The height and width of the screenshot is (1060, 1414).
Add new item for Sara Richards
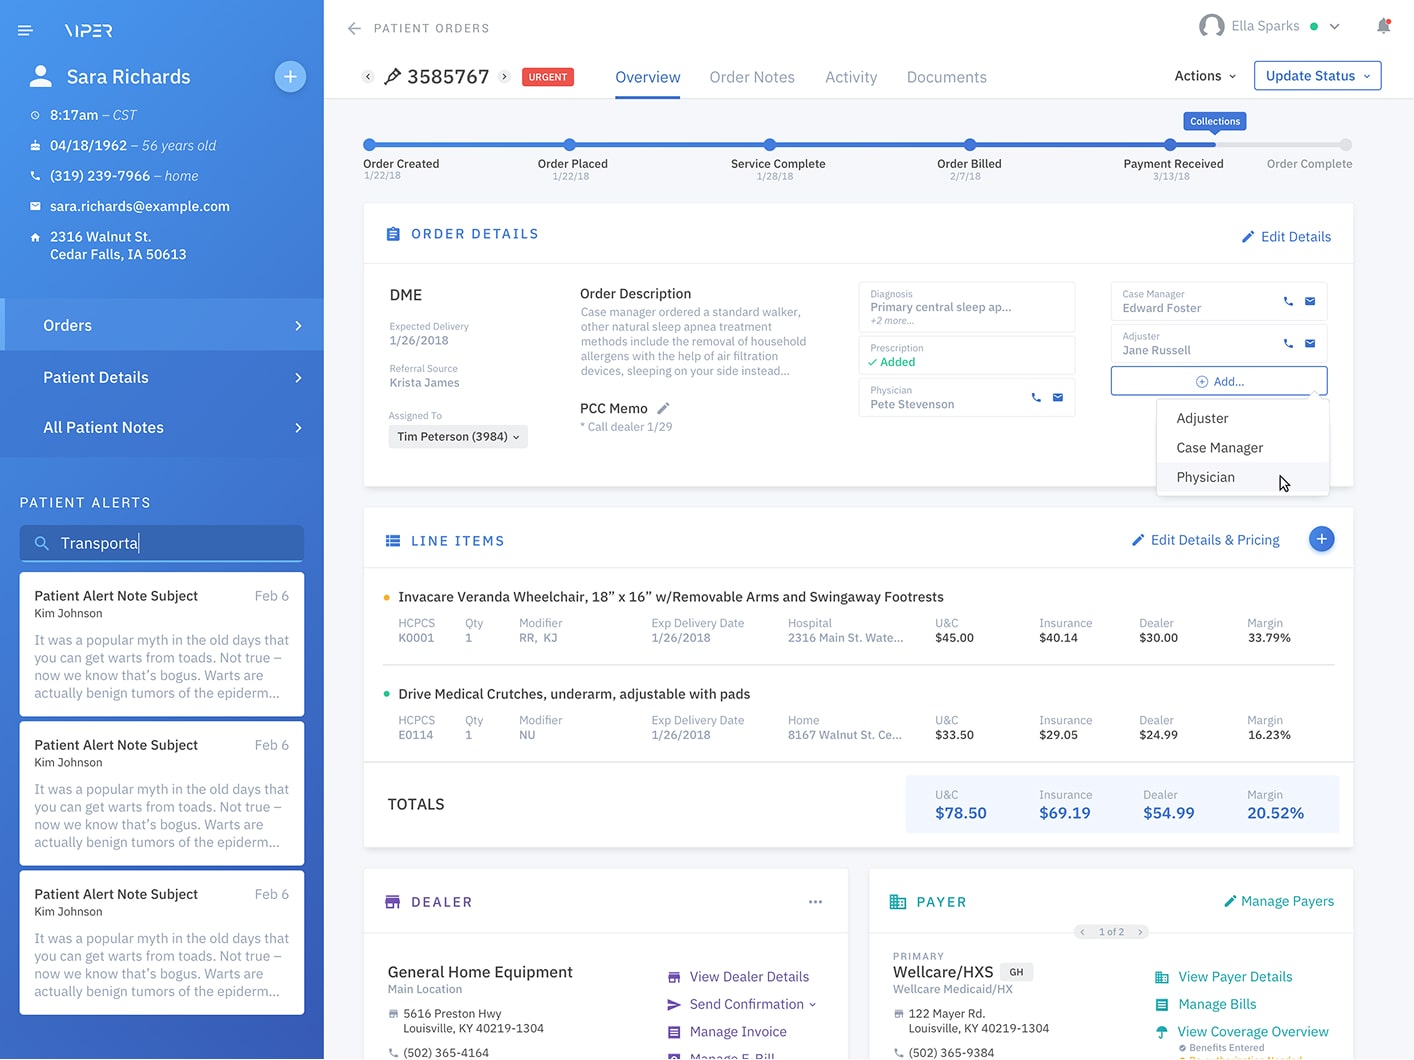290,77
